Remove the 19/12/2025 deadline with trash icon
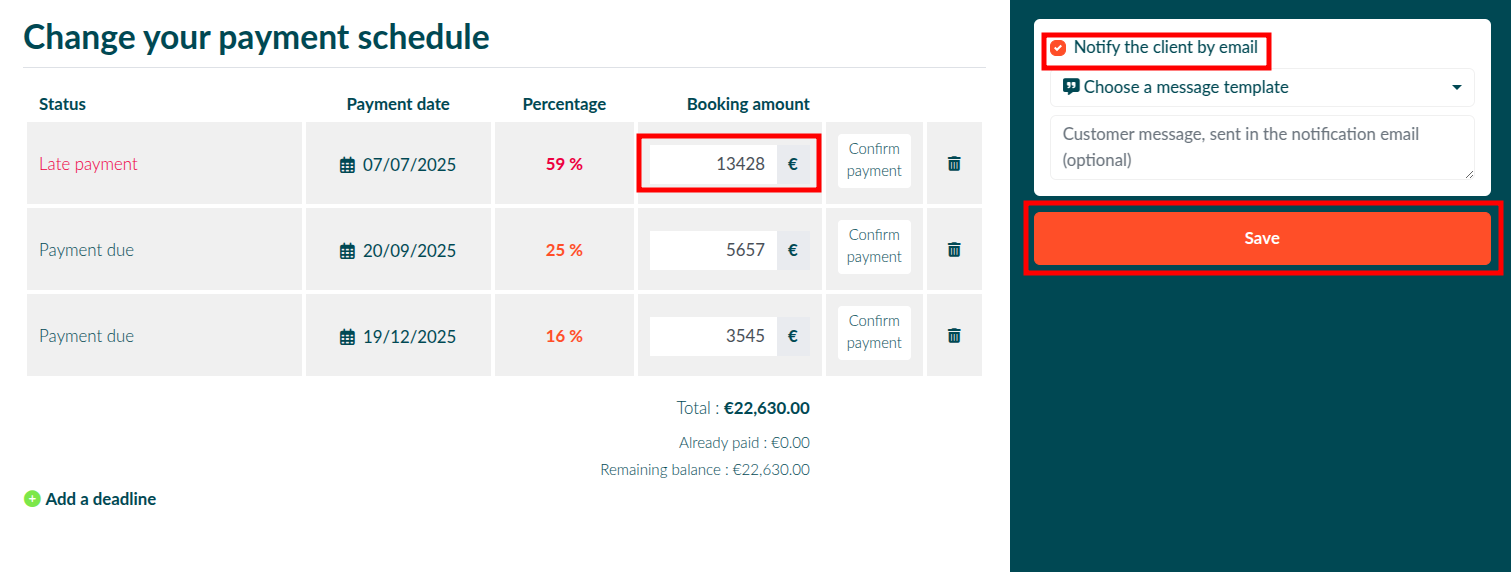Image resolution: width=1511 pixels, height=572 pixels. coord(954,336)
